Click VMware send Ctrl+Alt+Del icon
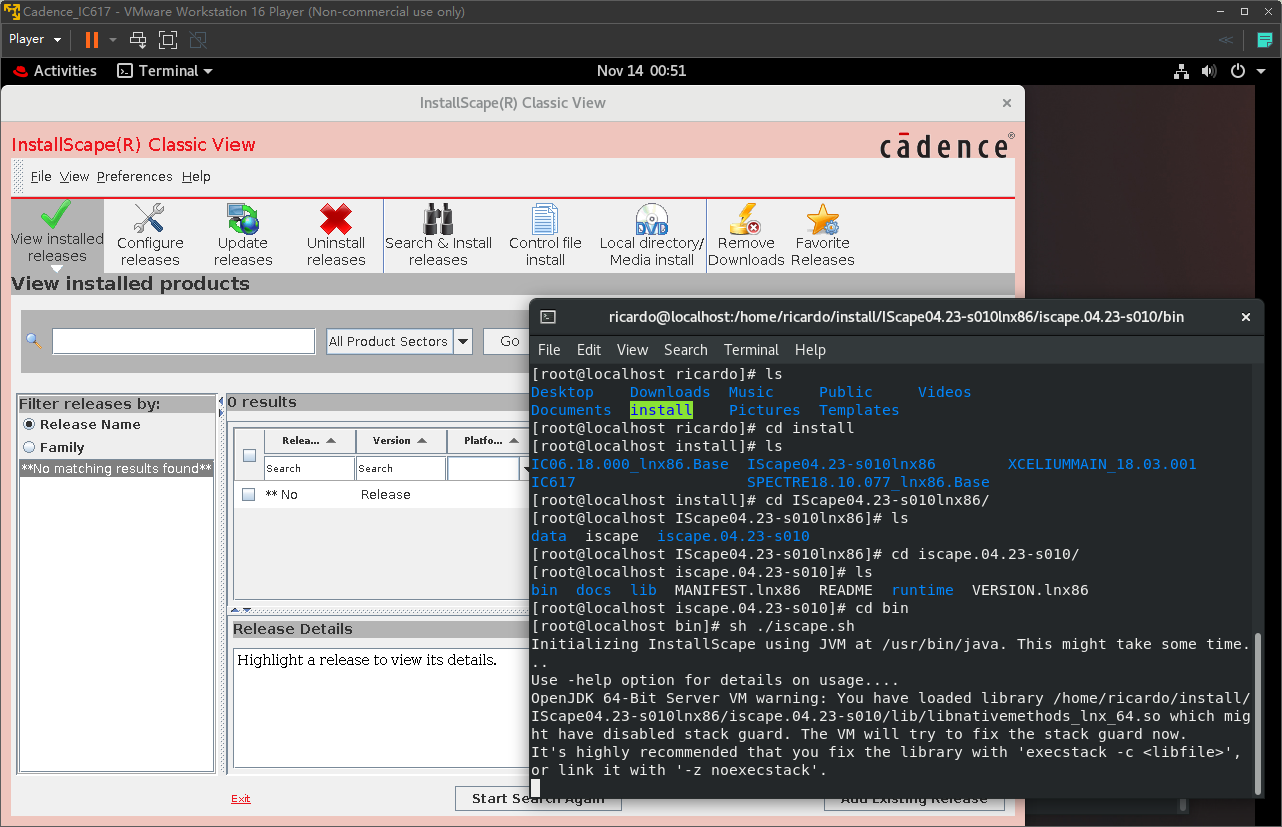Image resolution: width=1282 pixels, height=827 pixels. tap(138, 40)
